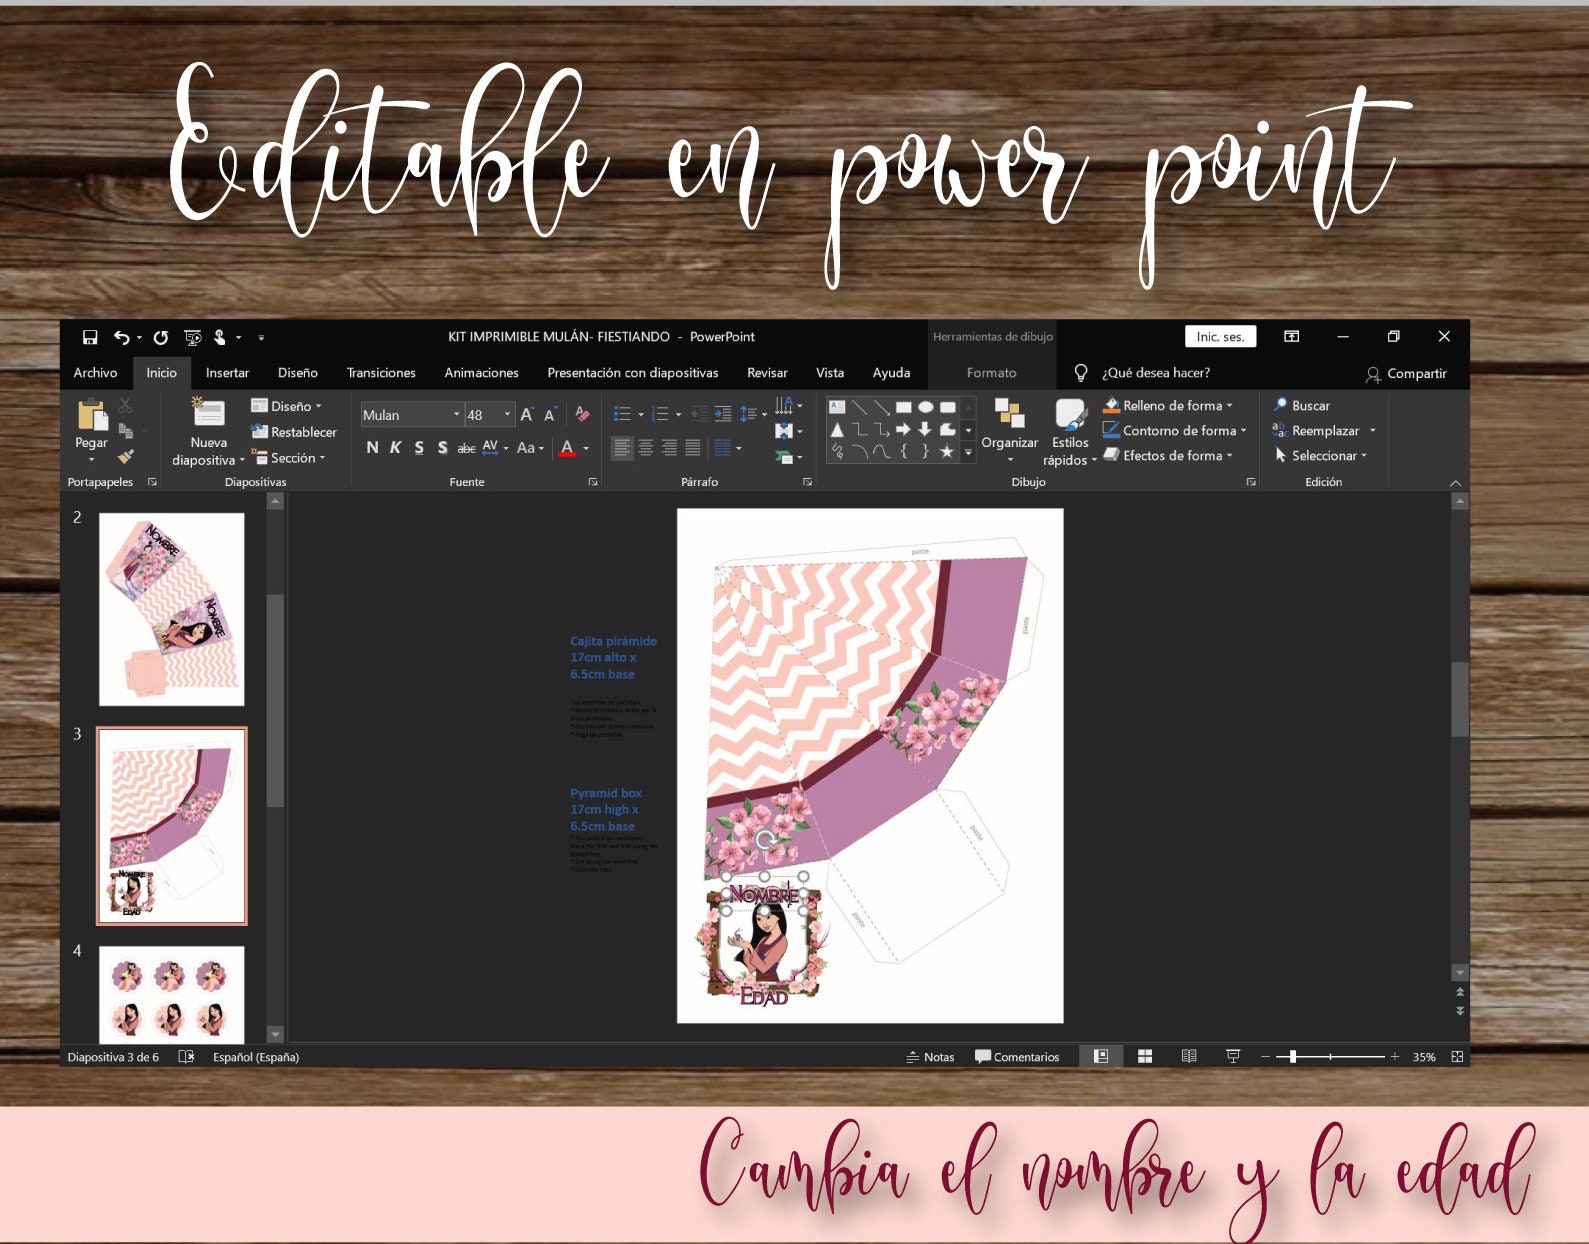
Task: Select the triangle shape in gallery
Action: click(x=838, y=429)
